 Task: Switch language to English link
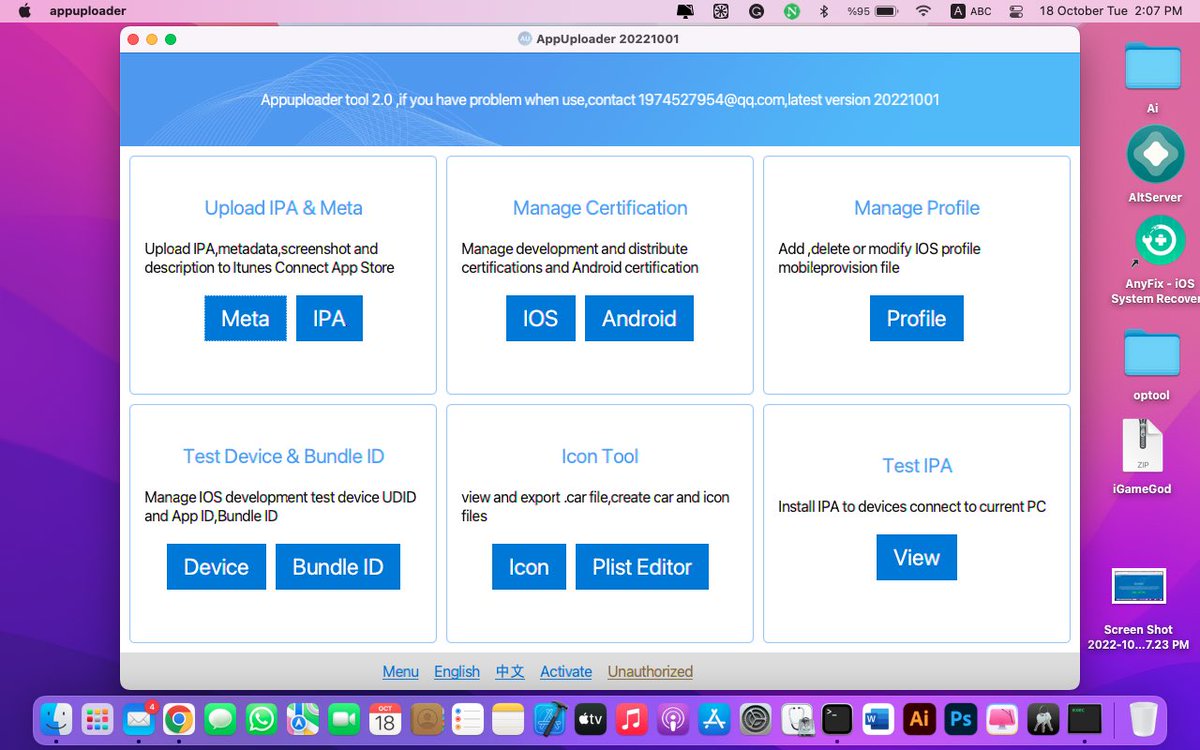click(x=457, y=672)
